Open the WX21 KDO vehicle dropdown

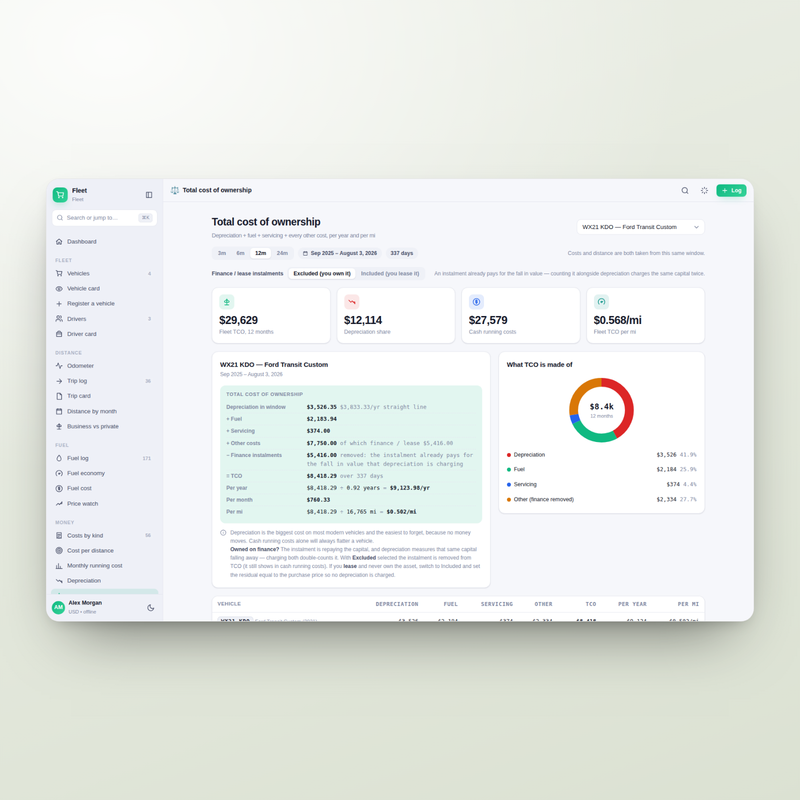(x=640, y=227)
